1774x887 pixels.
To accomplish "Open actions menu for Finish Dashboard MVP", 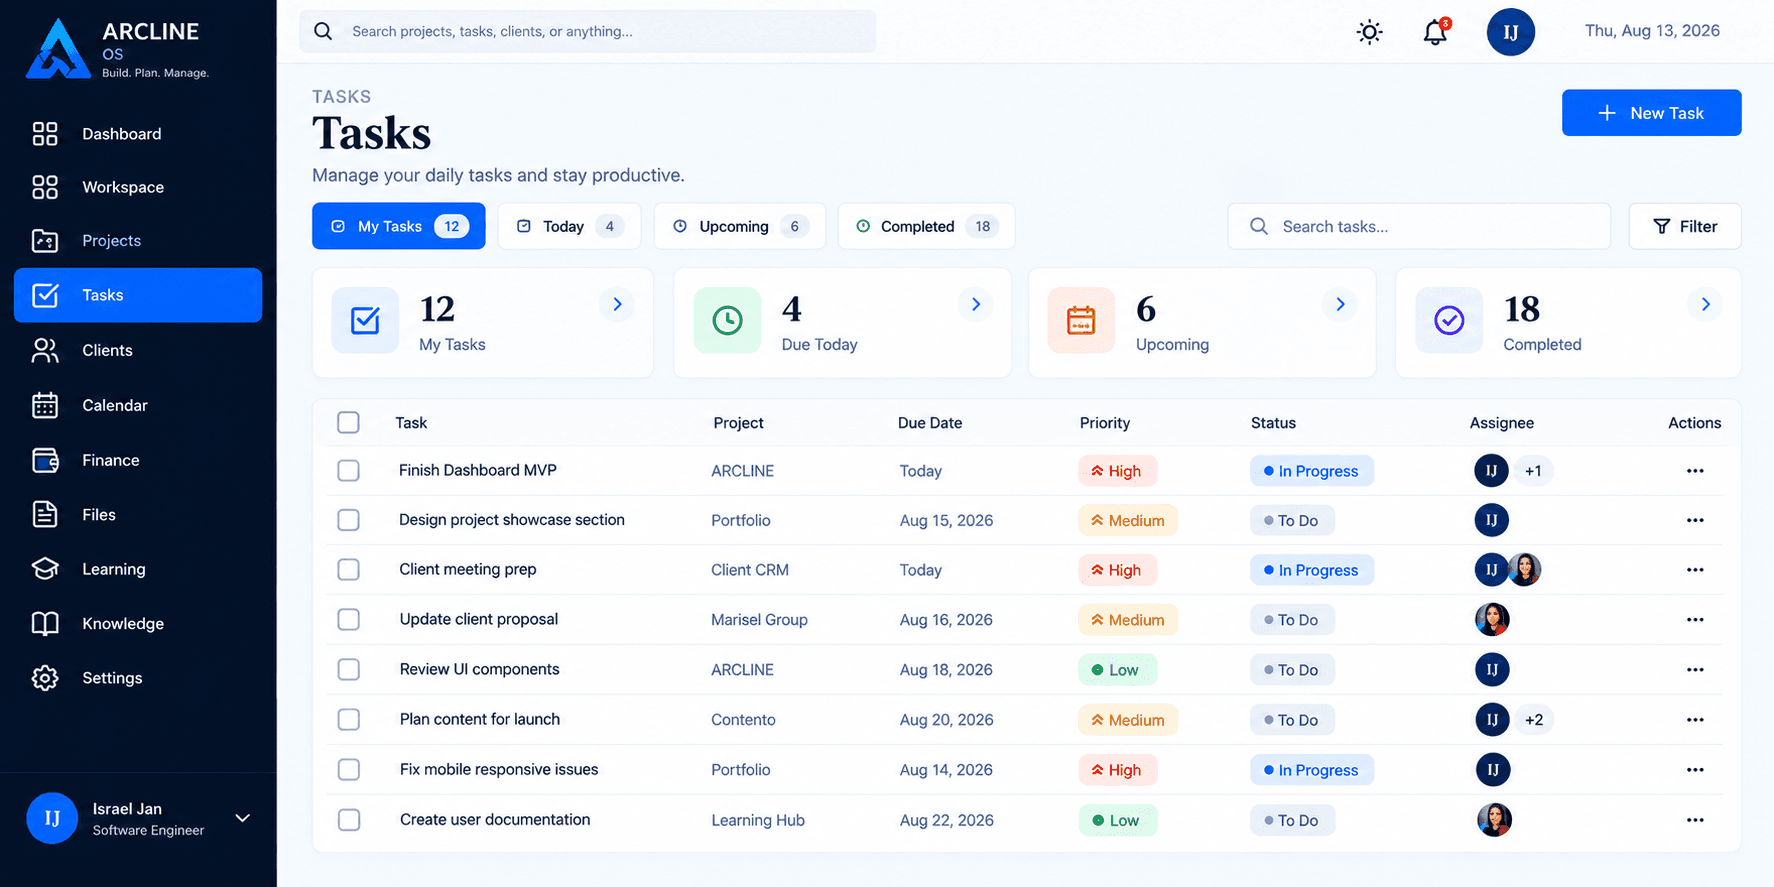I will click(x=1695, y=471).
